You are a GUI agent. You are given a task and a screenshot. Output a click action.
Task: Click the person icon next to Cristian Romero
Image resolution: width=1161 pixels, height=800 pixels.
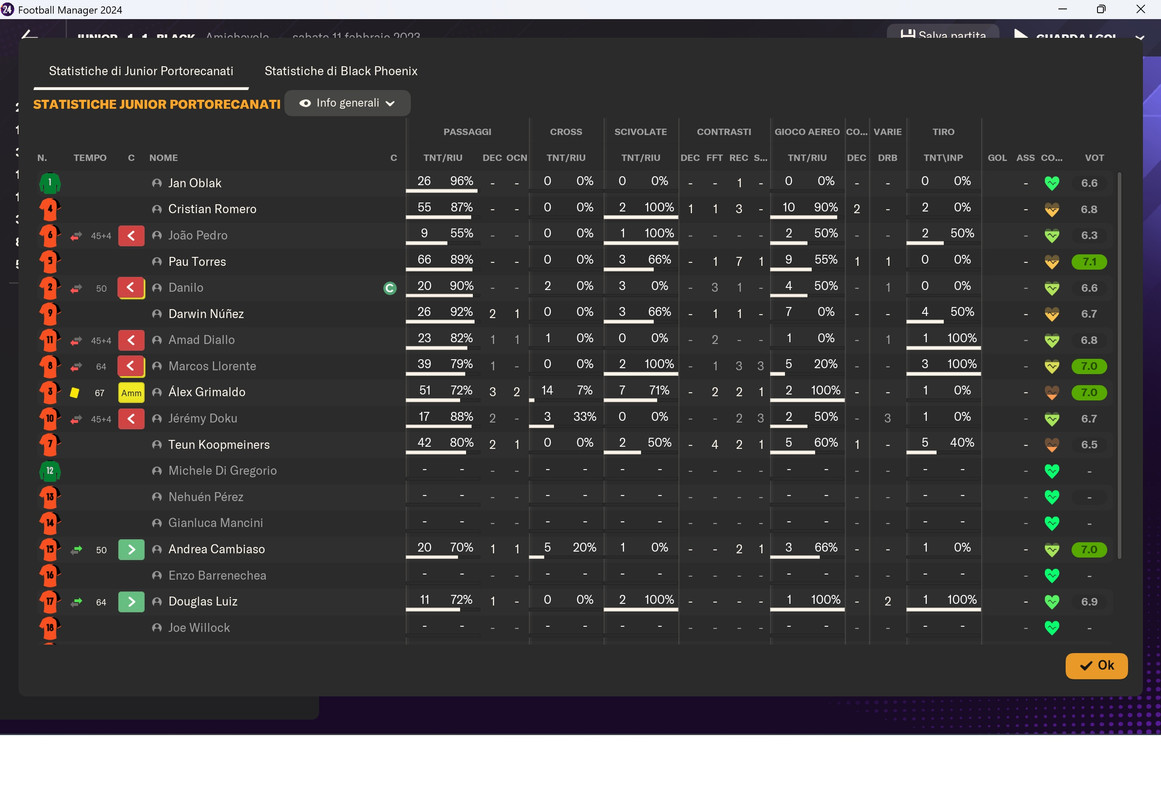(157, 210)
